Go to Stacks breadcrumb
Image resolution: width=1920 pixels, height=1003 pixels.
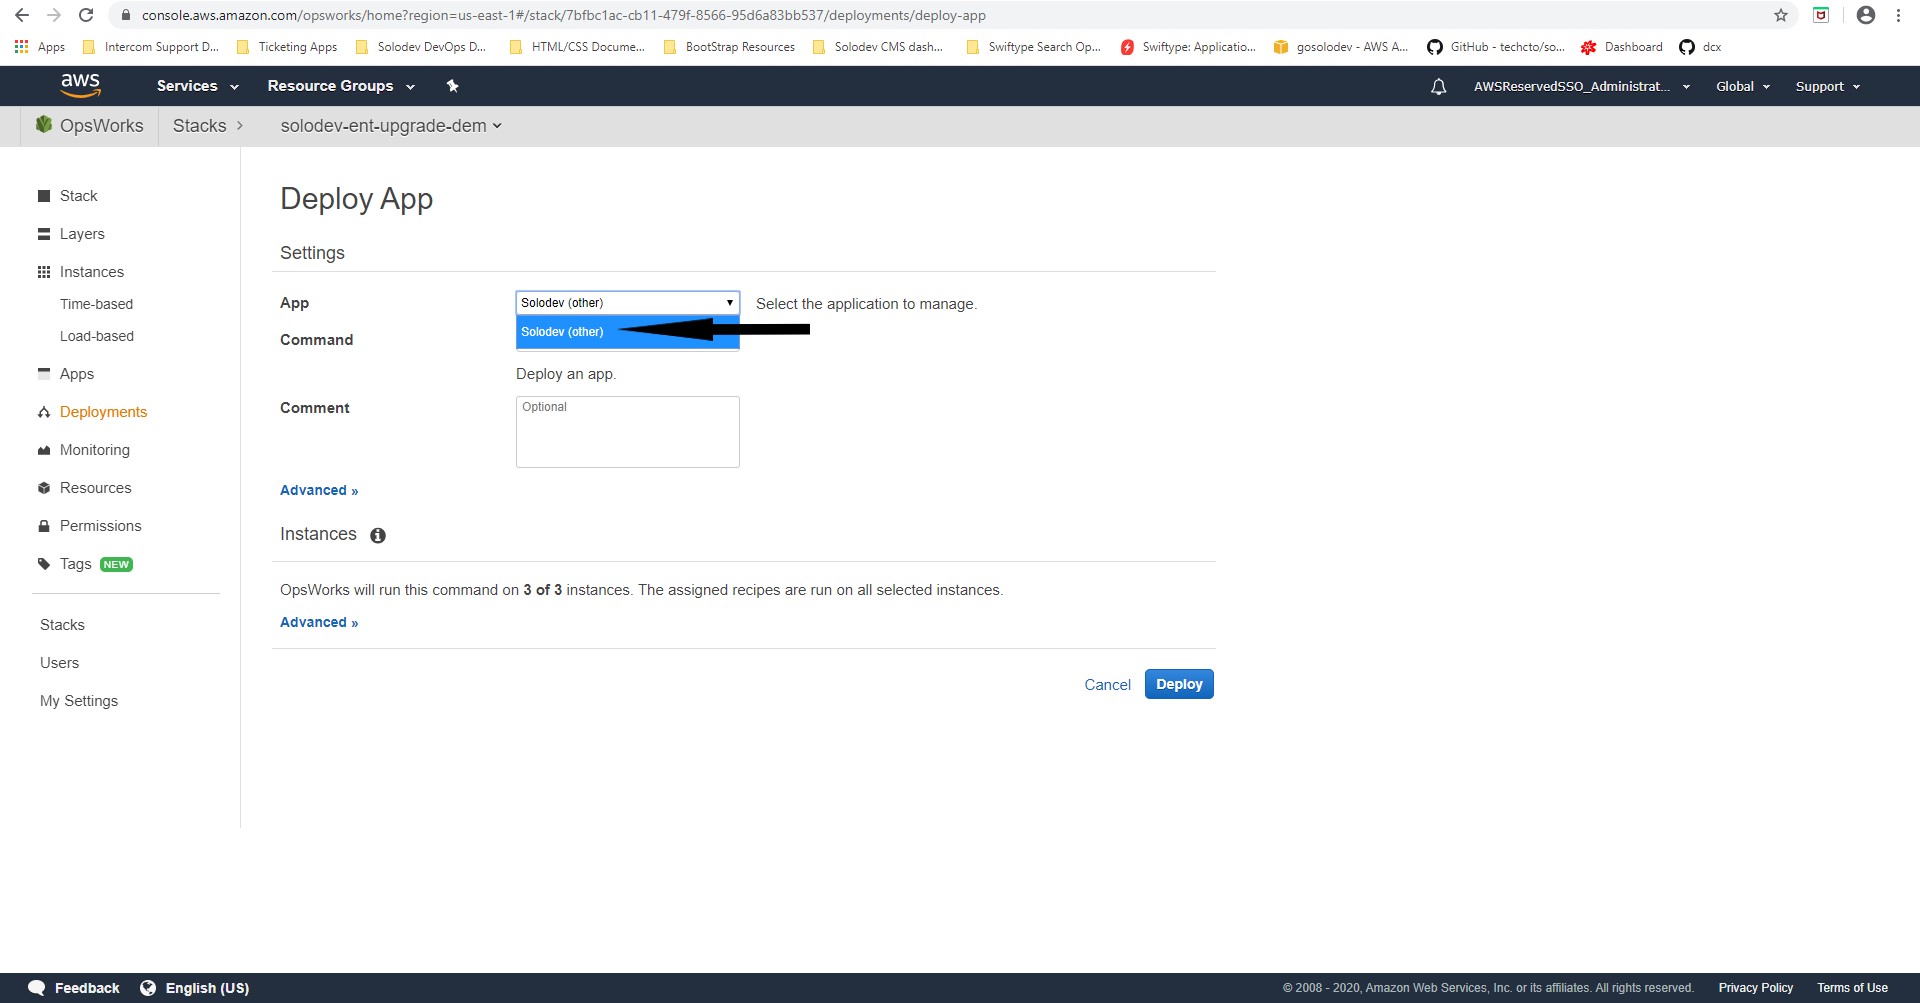[199, 126]
